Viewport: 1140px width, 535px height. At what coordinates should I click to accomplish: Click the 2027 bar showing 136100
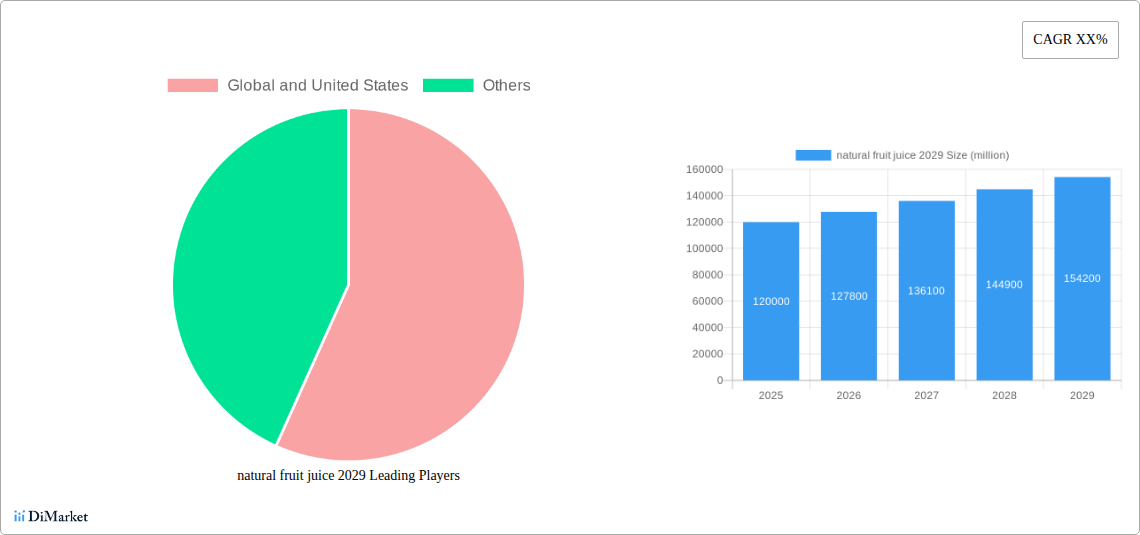pos(926,291)
